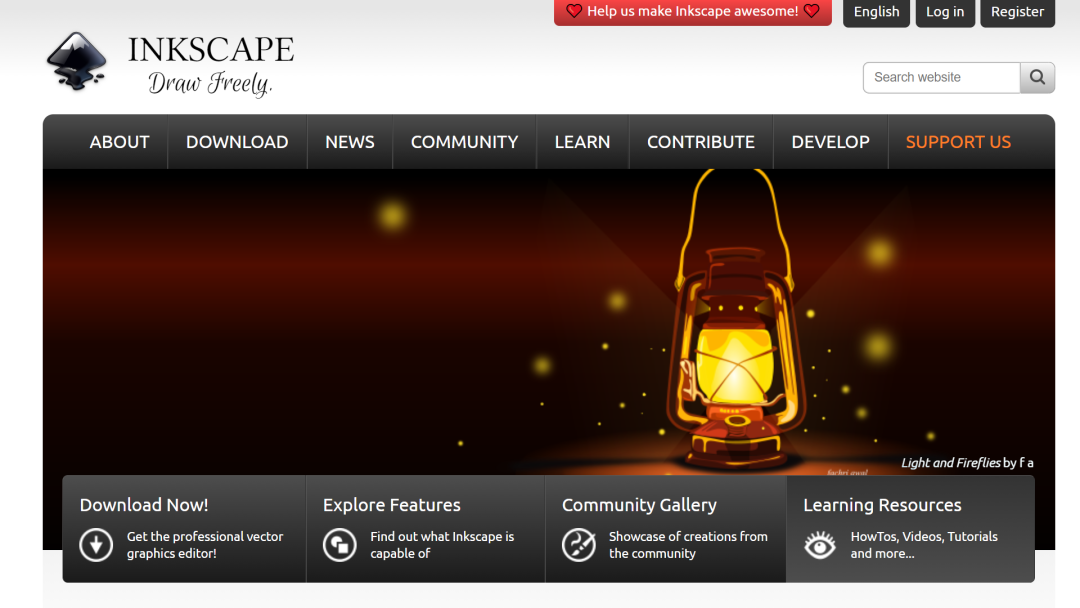The height and width of the screenshot is (608, 1080).
Task: Click the Explore Features heading
Action: (x=391, y=505)
